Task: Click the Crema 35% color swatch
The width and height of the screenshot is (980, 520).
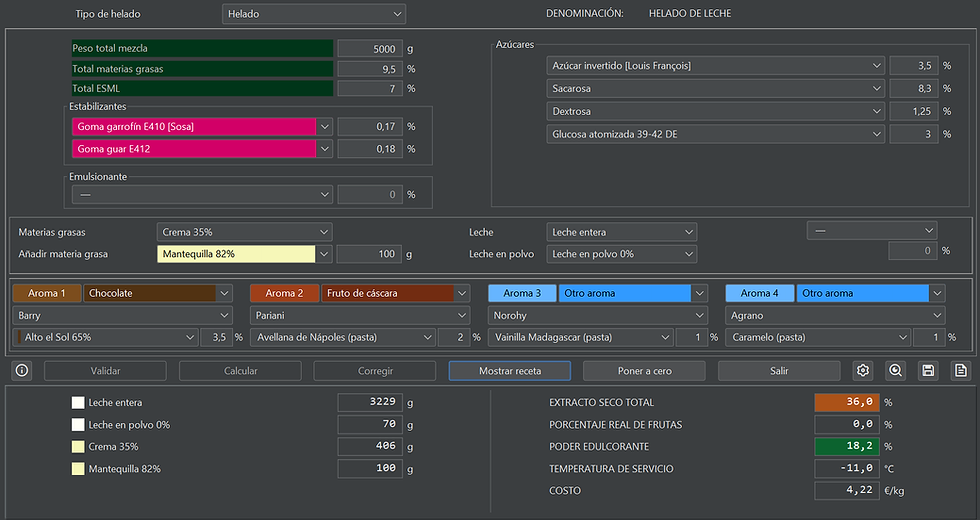Action: tap(78, 446)
